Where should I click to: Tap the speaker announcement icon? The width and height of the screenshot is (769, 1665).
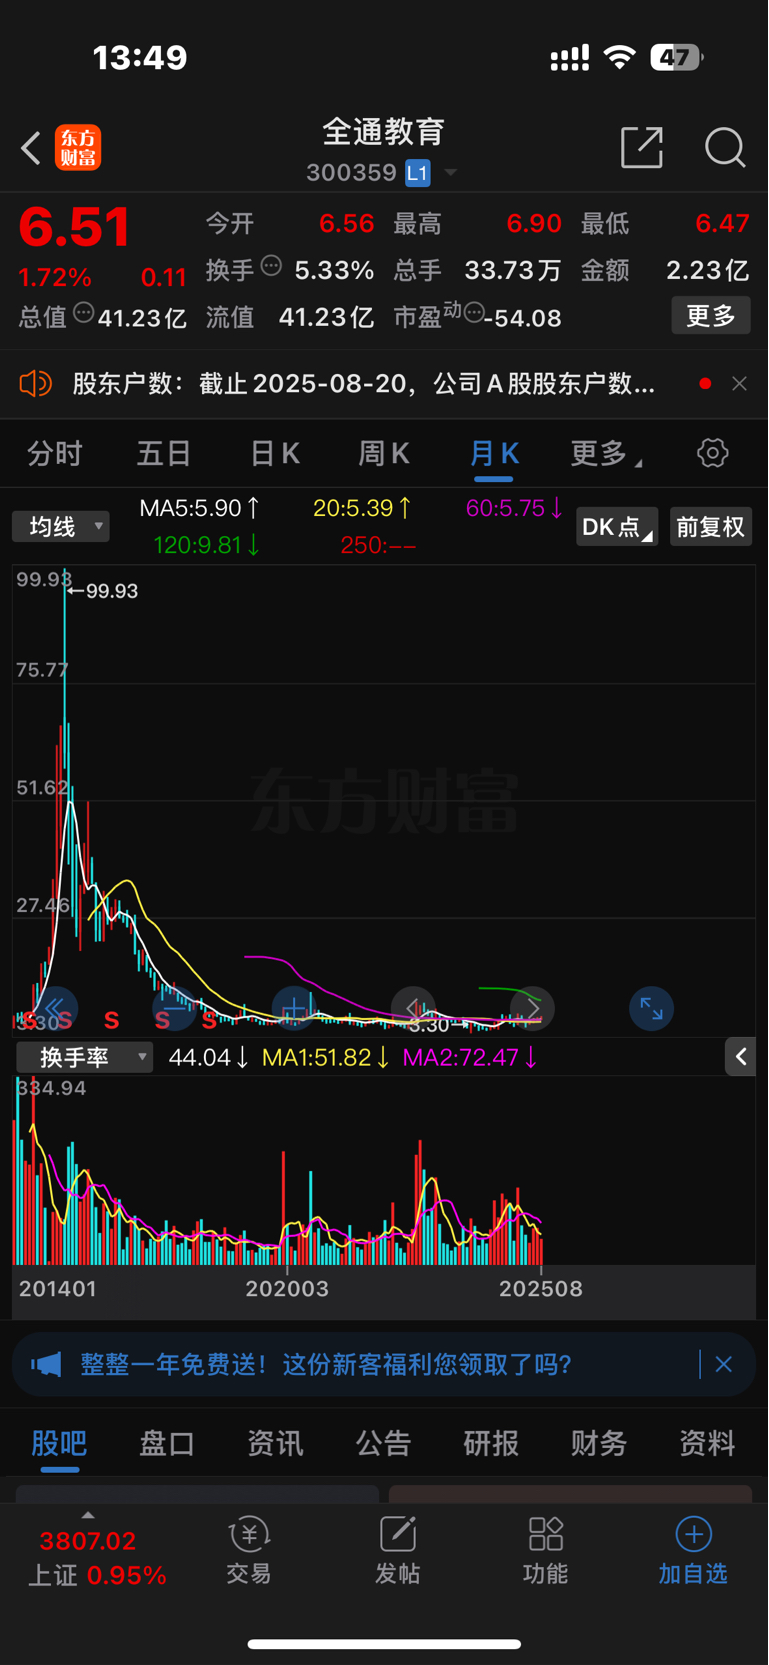[35, 383]
